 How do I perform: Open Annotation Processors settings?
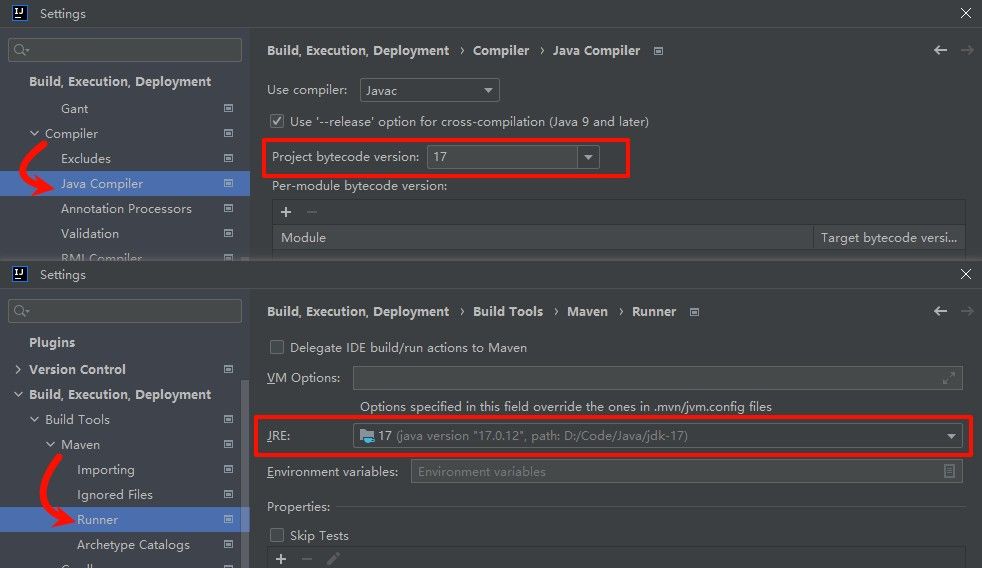(126, 209)
